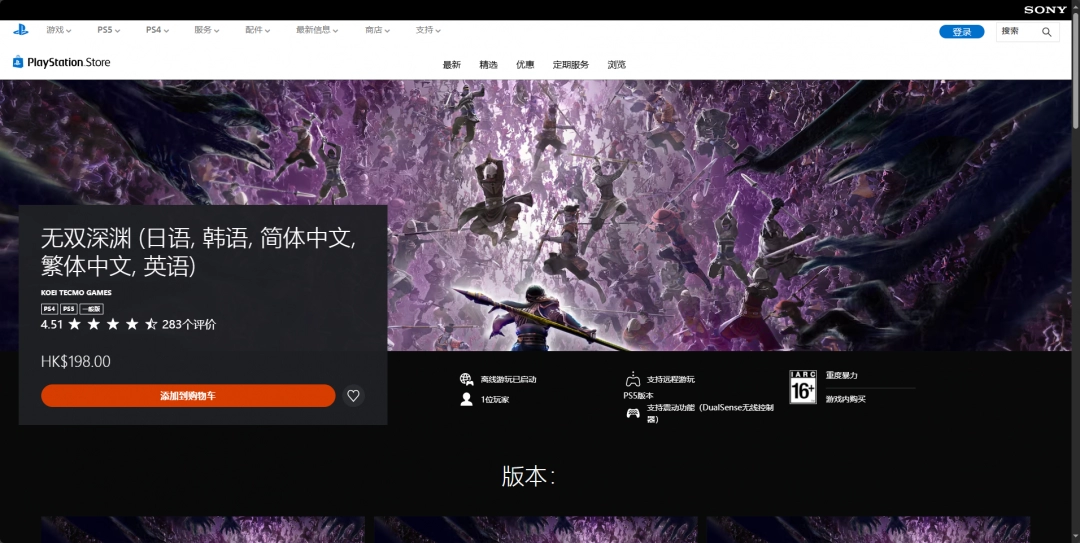Click the Sony logo
Screen dimensions: 1080x543
1045,9
